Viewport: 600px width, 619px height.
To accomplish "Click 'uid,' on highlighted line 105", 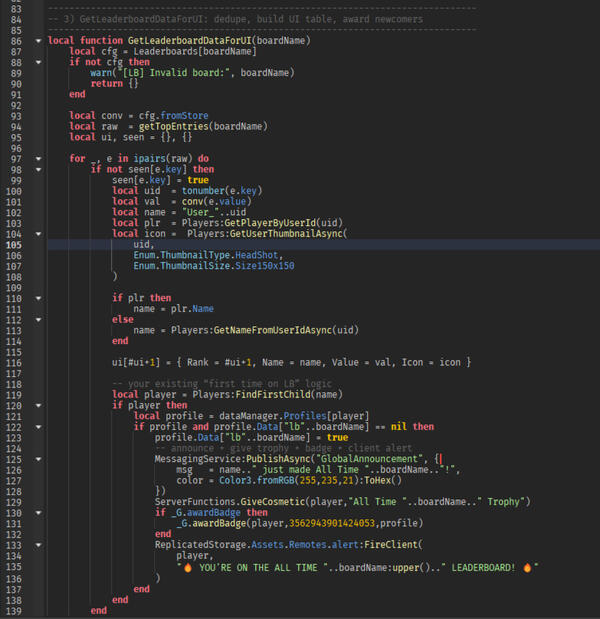I will click(x=144, y=245).
